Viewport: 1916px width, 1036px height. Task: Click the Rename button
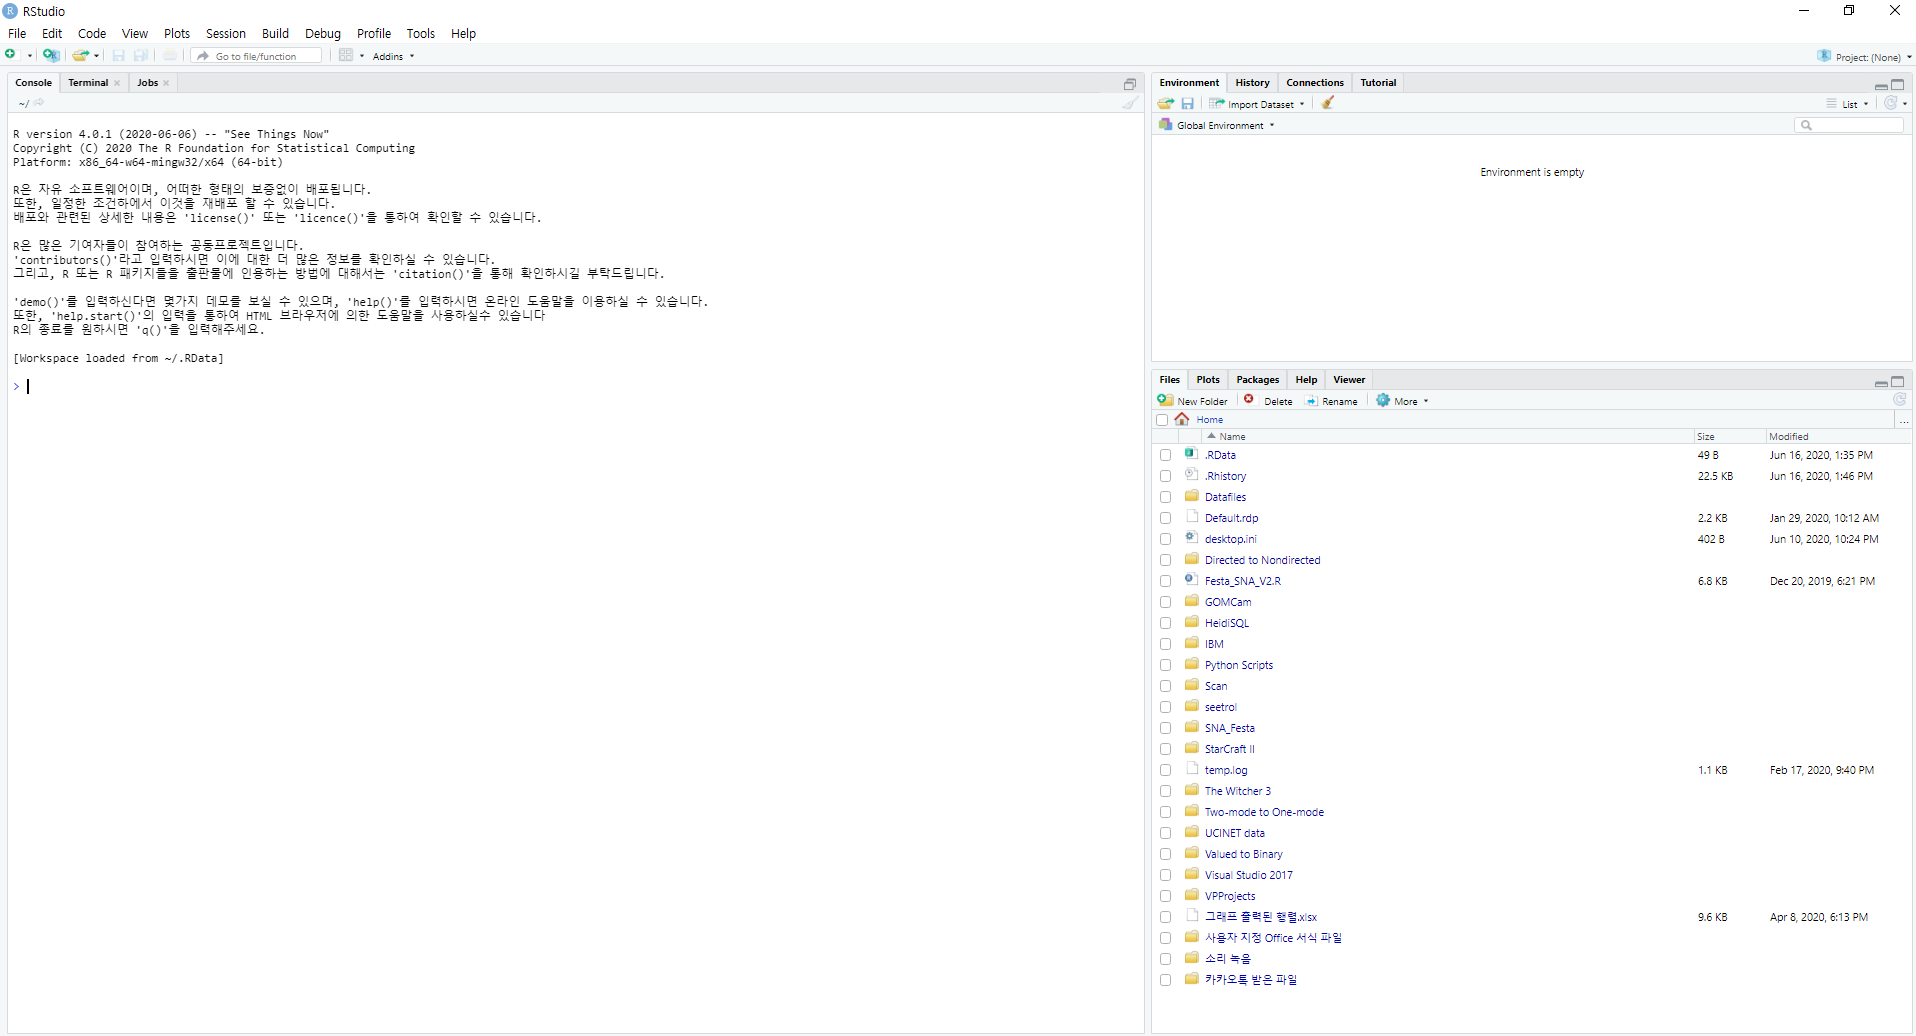tap(1331, 401)
